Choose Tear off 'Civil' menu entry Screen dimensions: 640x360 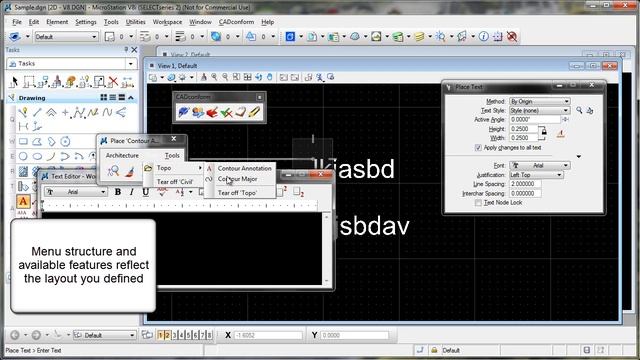click(175, 182)
